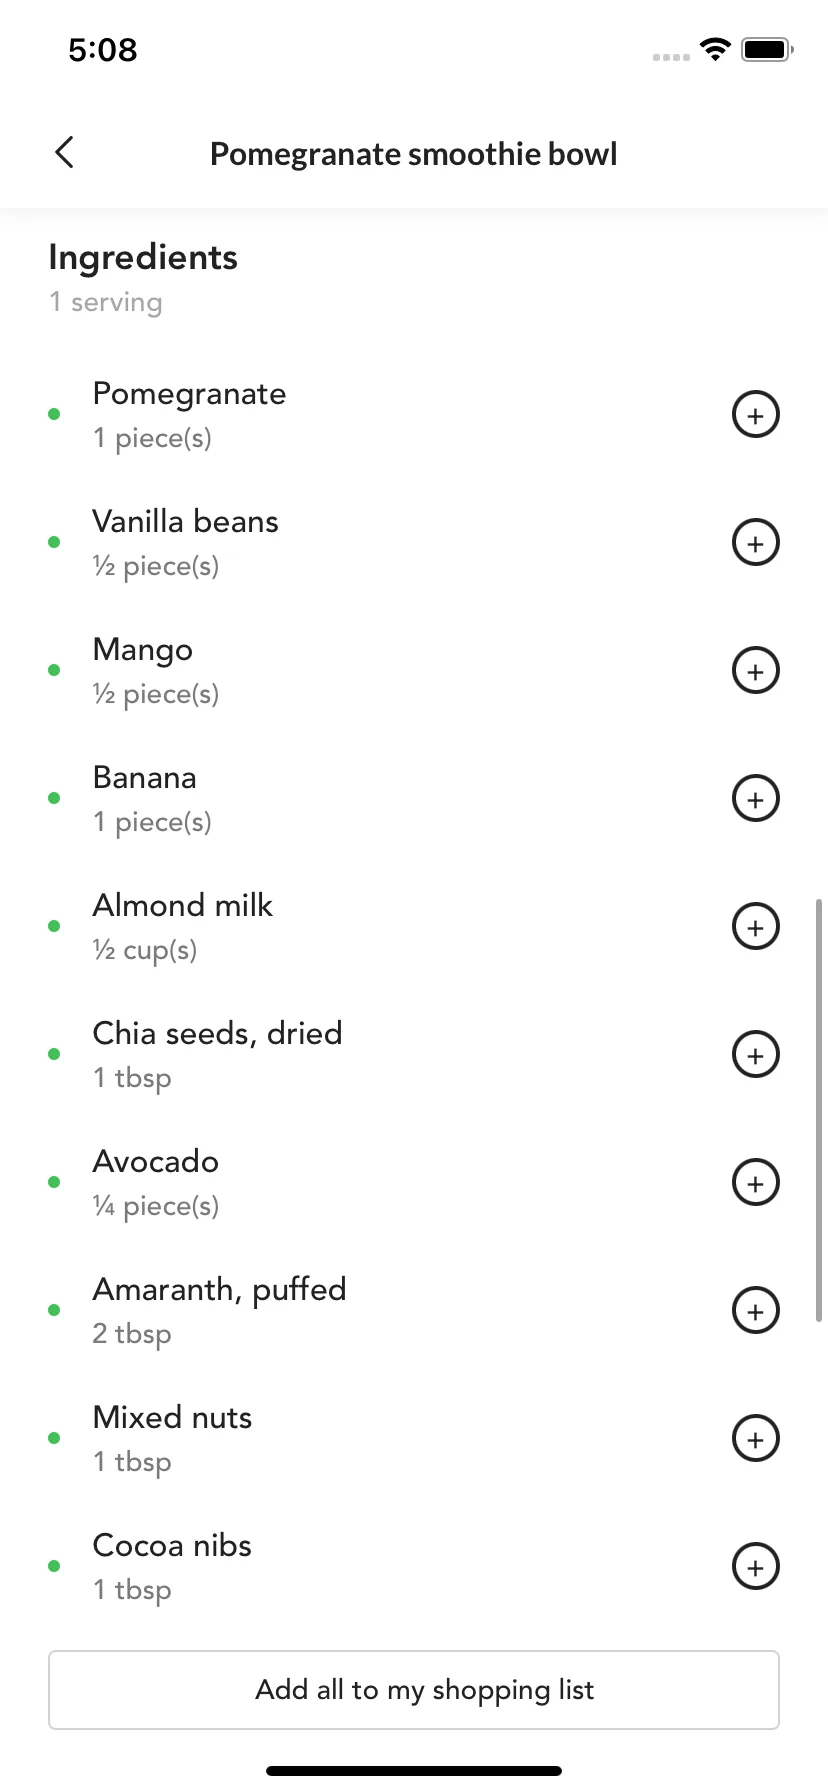Add Almond milk with its plus icon
Viewport: 828px width, 1792px height.
tap(756, 927)
